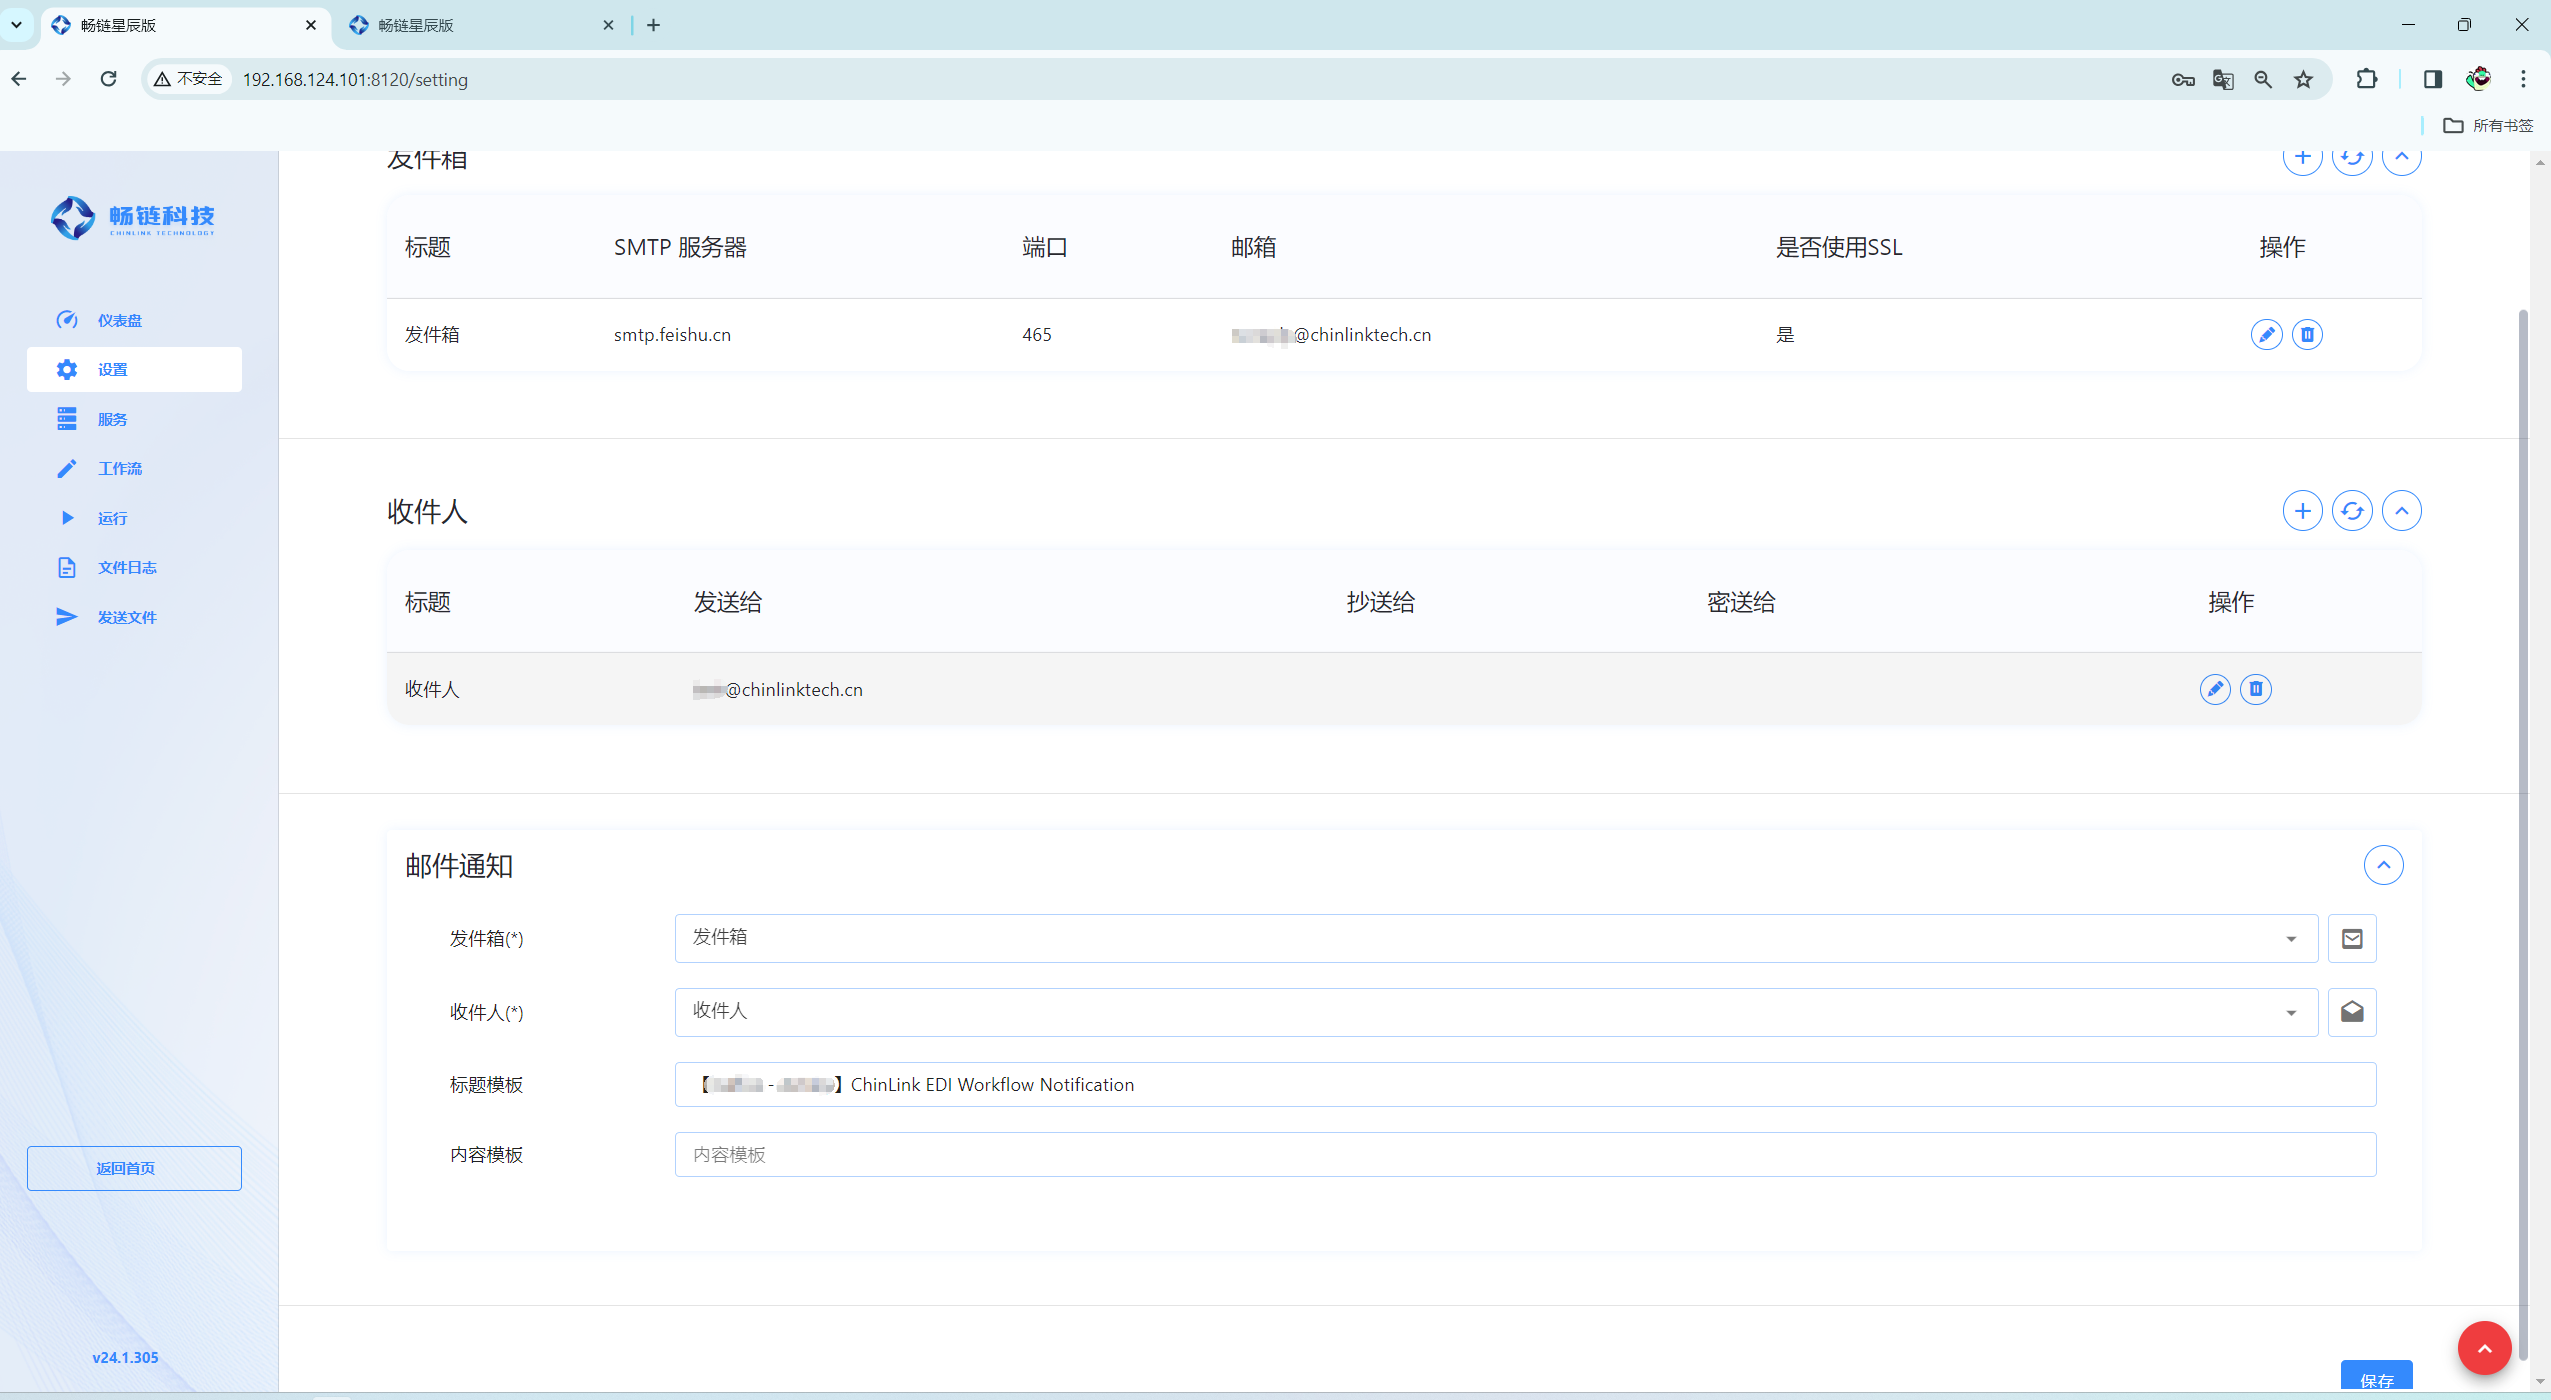Image resolution: width=2551 pixels, height=1400 pixels.
Task: Refresh the 收件人 recipient list
Action: click(2352, 512)
